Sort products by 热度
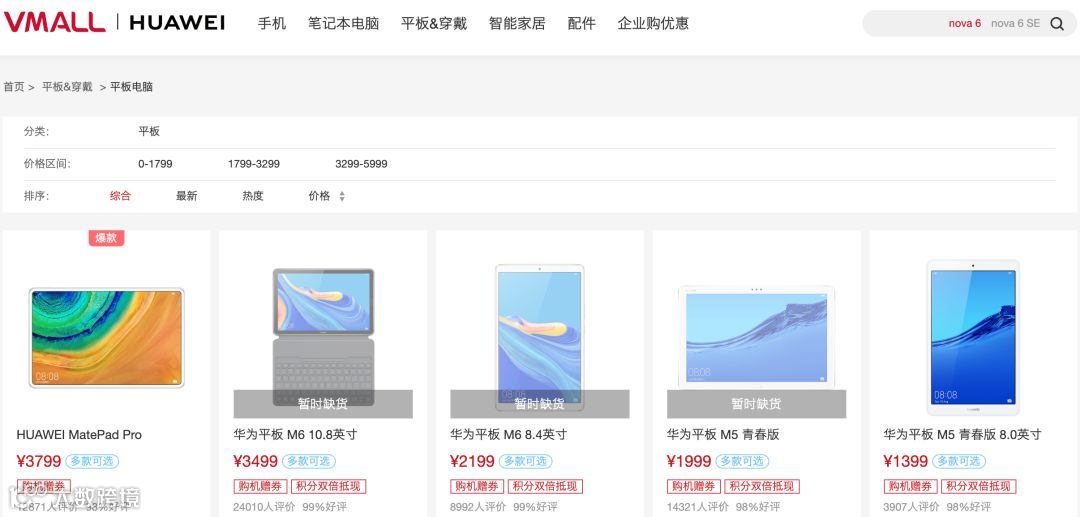This screenshot has width=1080, height=517. click(253, 196)
